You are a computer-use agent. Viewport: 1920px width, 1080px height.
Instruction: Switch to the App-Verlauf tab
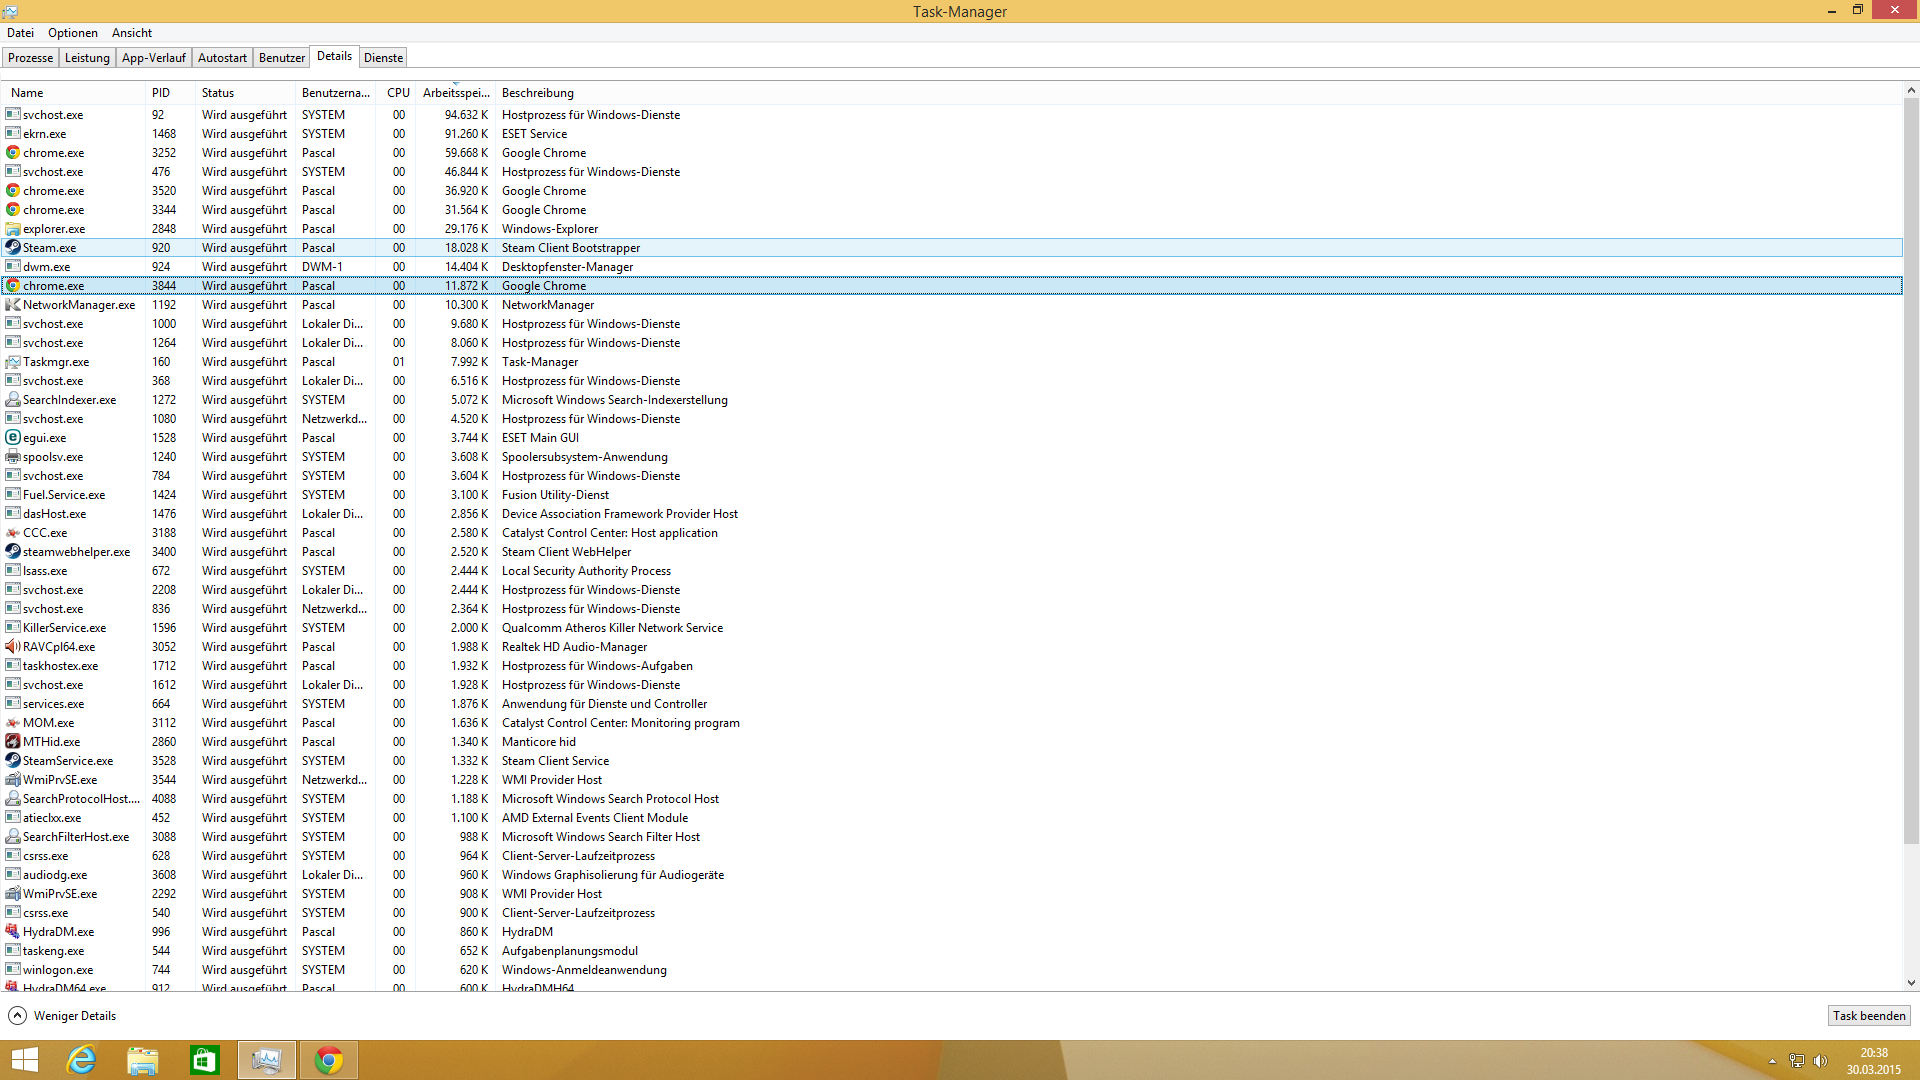[x=154, y=57]
